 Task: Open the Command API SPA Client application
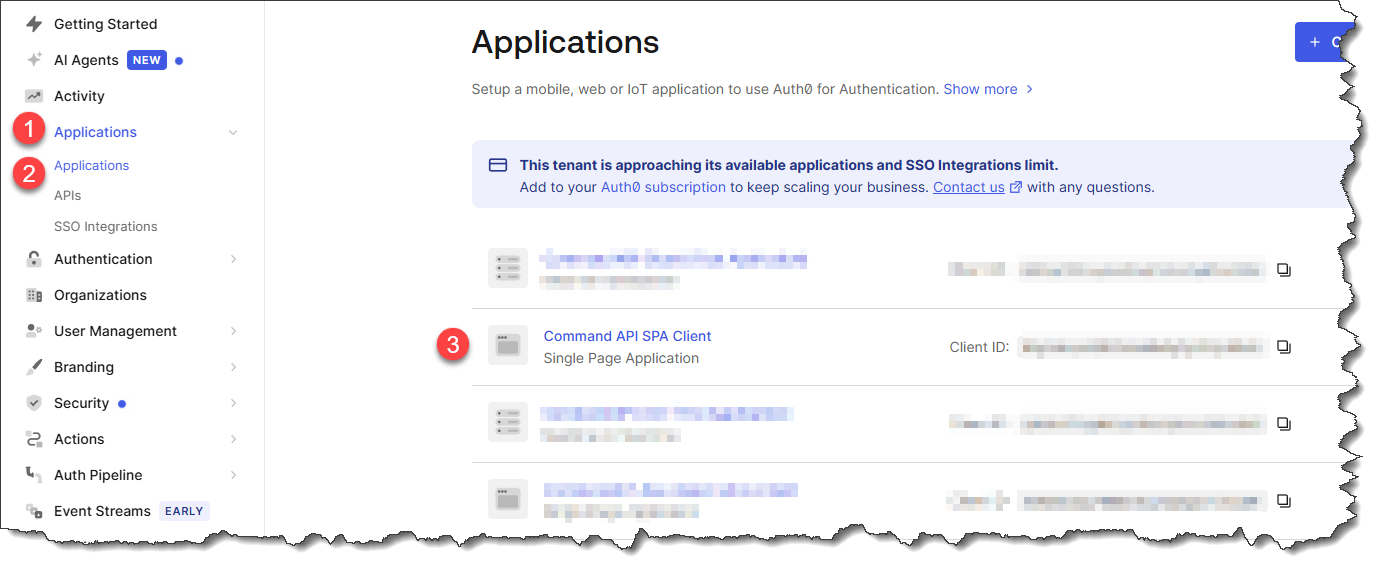tap(627, 336)
